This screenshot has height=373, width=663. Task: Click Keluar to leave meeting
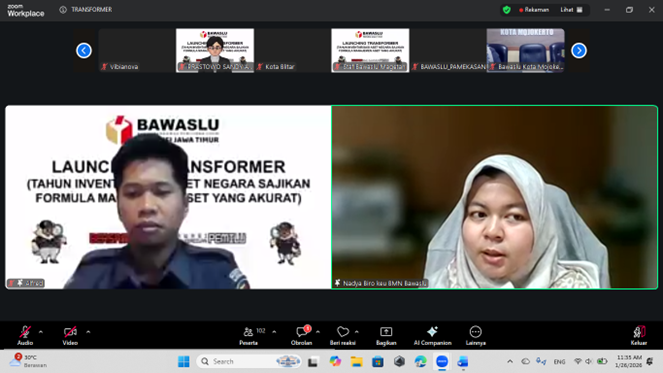tap(638, 336)
